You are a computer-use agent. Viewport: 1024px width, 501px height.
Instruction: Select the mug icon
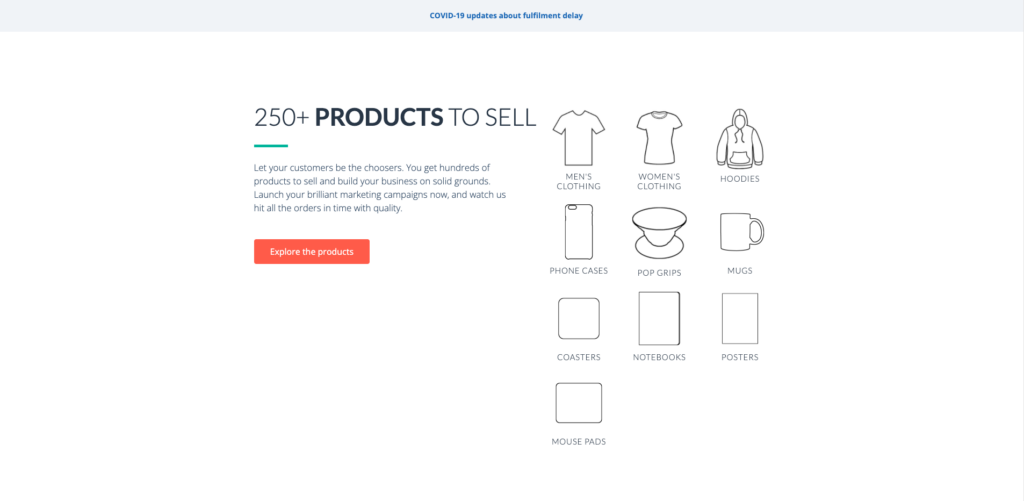(x=741, y=231)
